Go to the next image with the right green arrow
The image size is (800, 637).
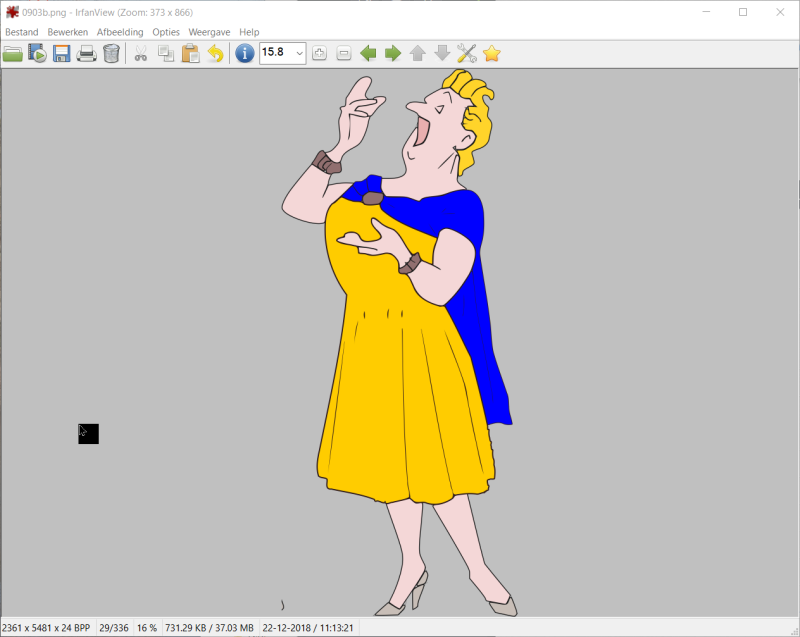tap(393, 54)
